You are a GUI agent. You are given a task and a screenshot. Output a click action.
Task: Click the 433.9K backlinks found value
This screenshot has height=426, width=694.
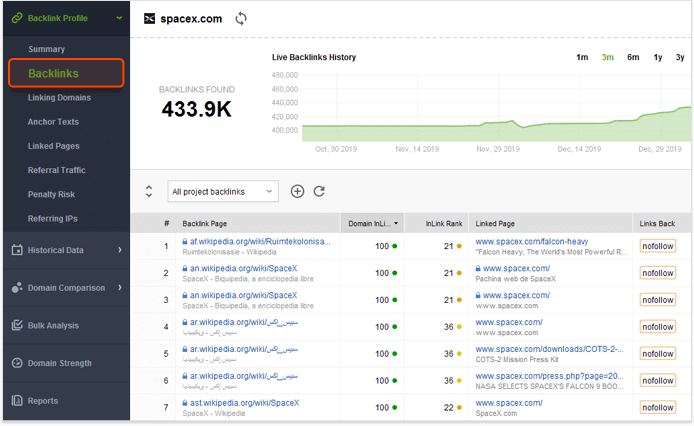197,109
